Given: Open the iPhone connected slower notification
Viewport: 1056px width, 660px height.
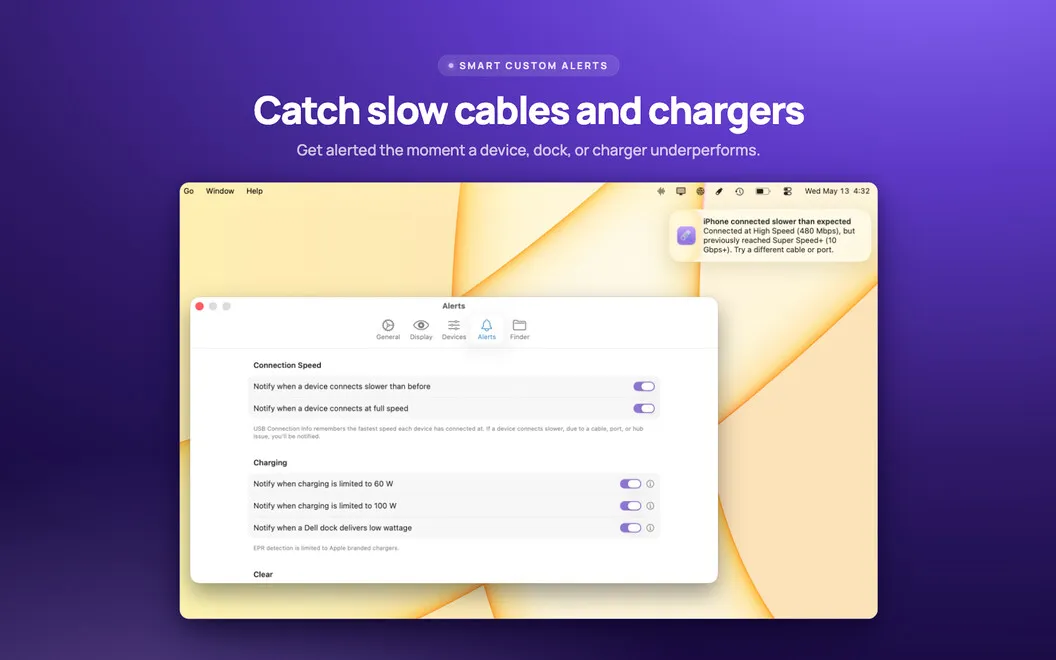Looking at the screenshot, I should pyautogui.click(x=770, y=236).
